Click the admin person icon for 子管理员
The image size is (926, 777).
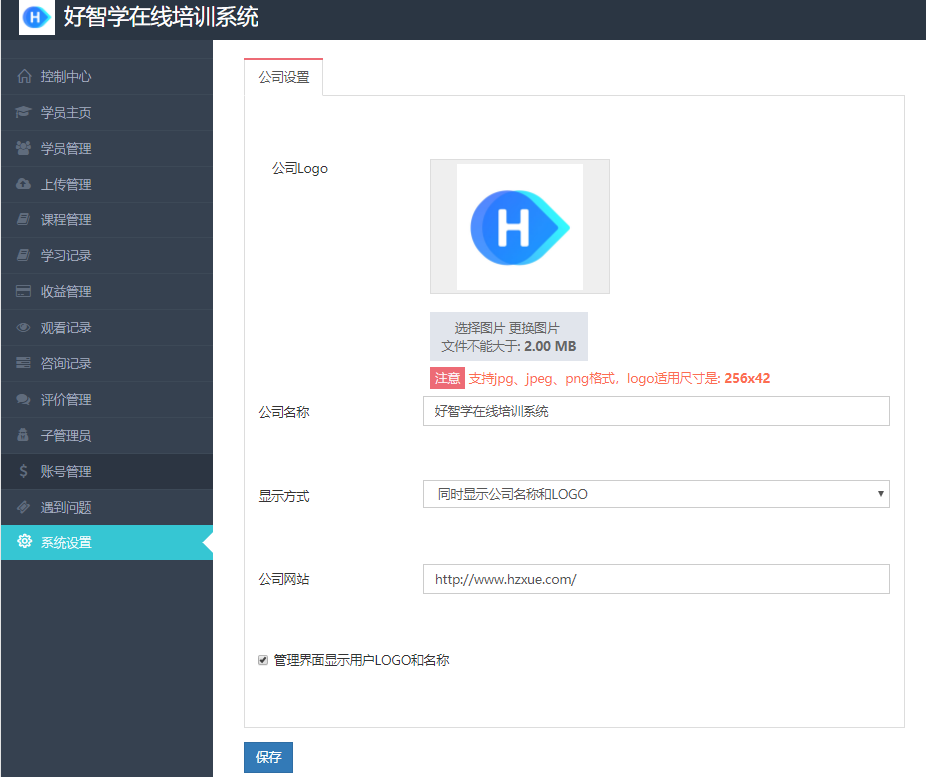23,435
